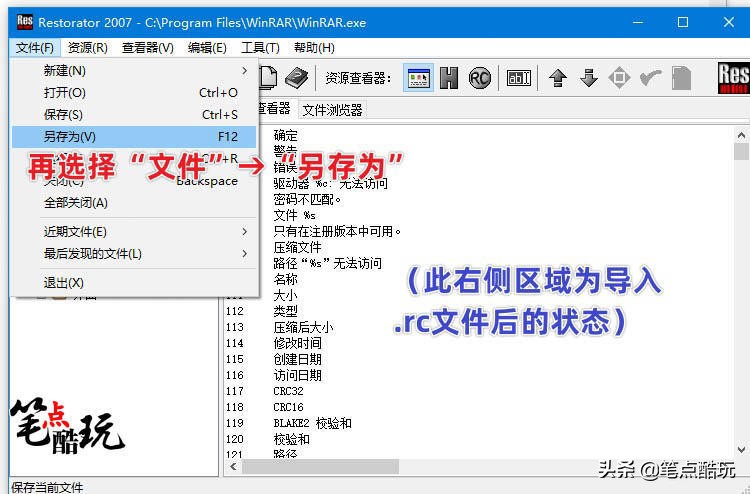Click the vertical scrollbar down arrow
The width and height of the screenshot is (750, 494).
[x=741, y=450]
